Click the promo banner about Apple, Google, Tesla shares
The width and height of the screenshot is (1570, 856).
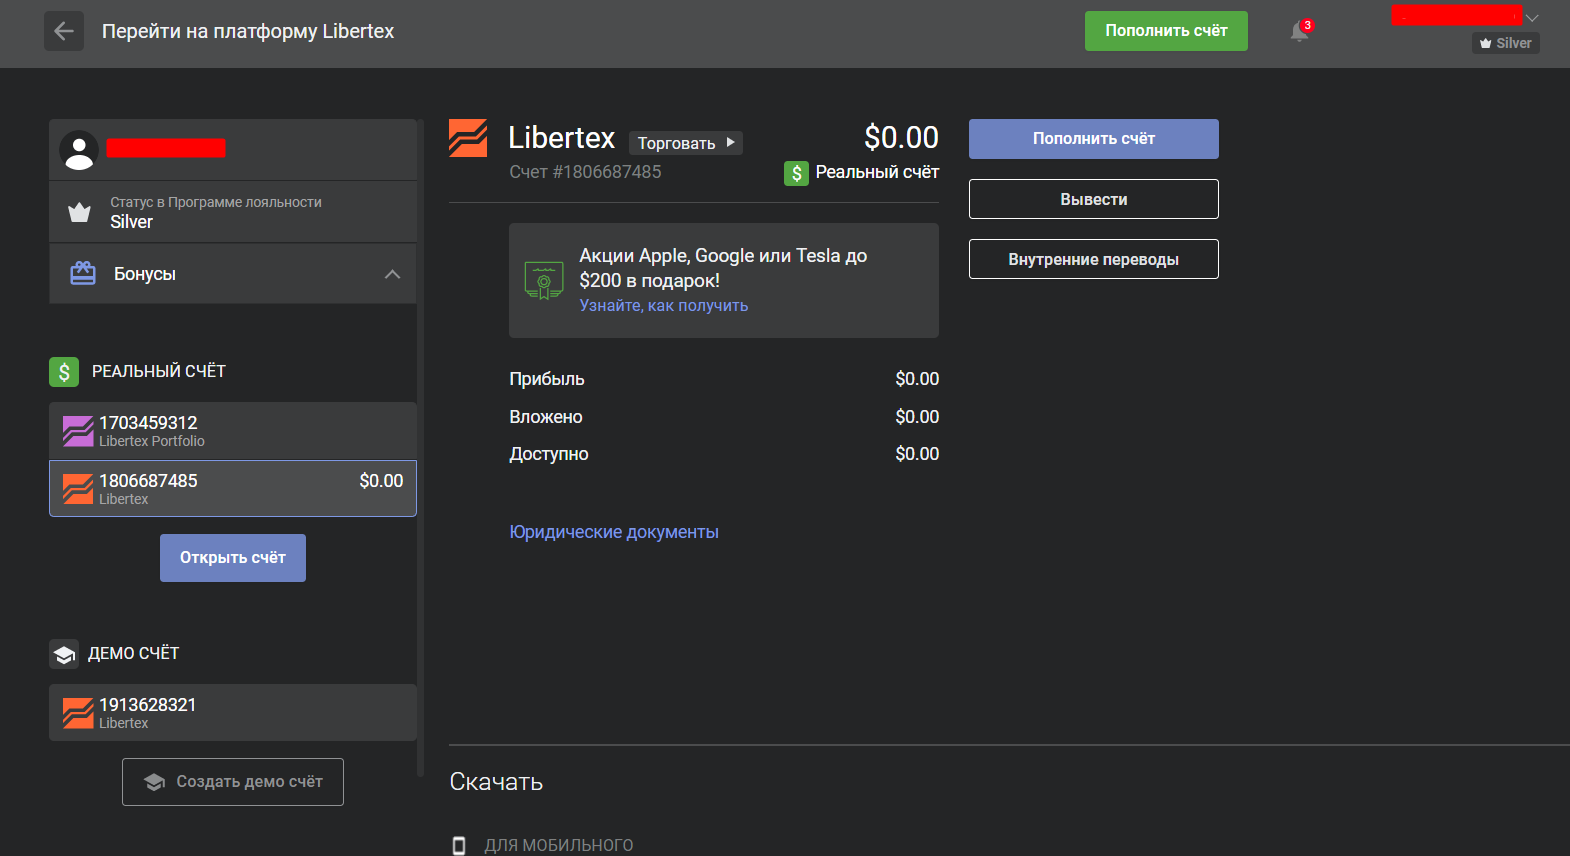[724, 280]
